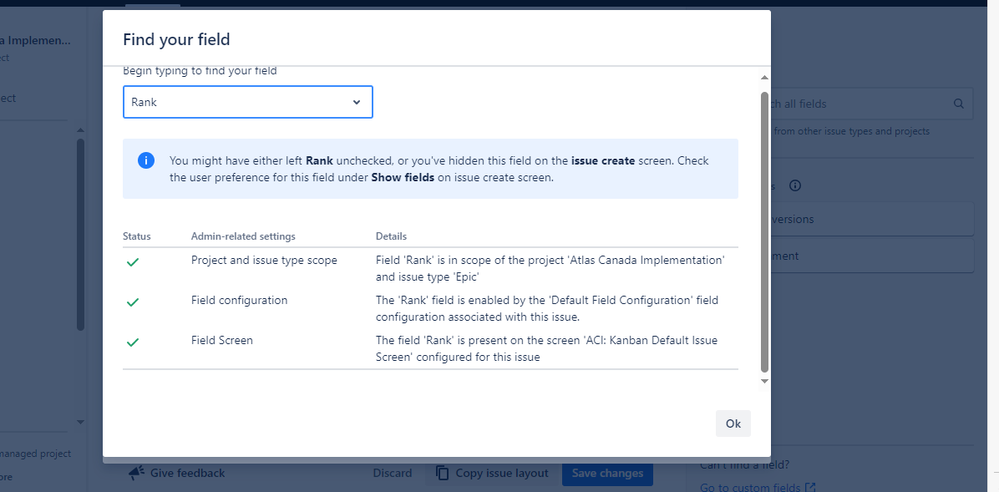
Task: Click the dialog scrollbar up arrow
Action: click(765, 78)
